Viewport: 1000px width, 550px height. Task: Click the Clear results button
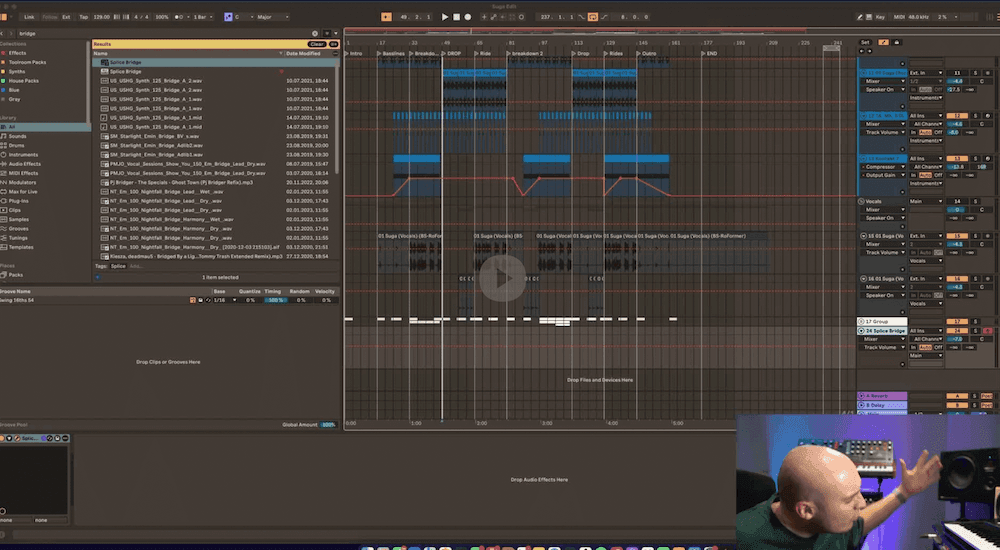[317, 44]
